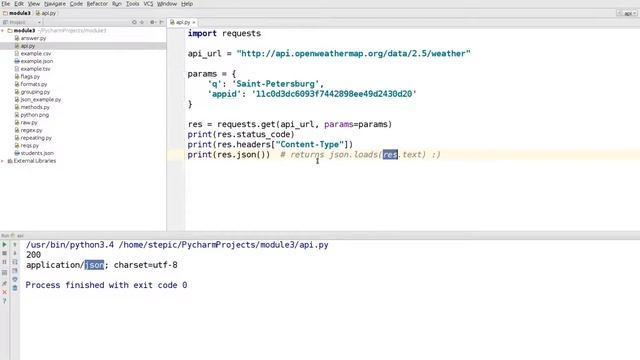The width and height of the screenshot is (640, 360).
Task: Expand External Libraries node
Action: point(3,161)
